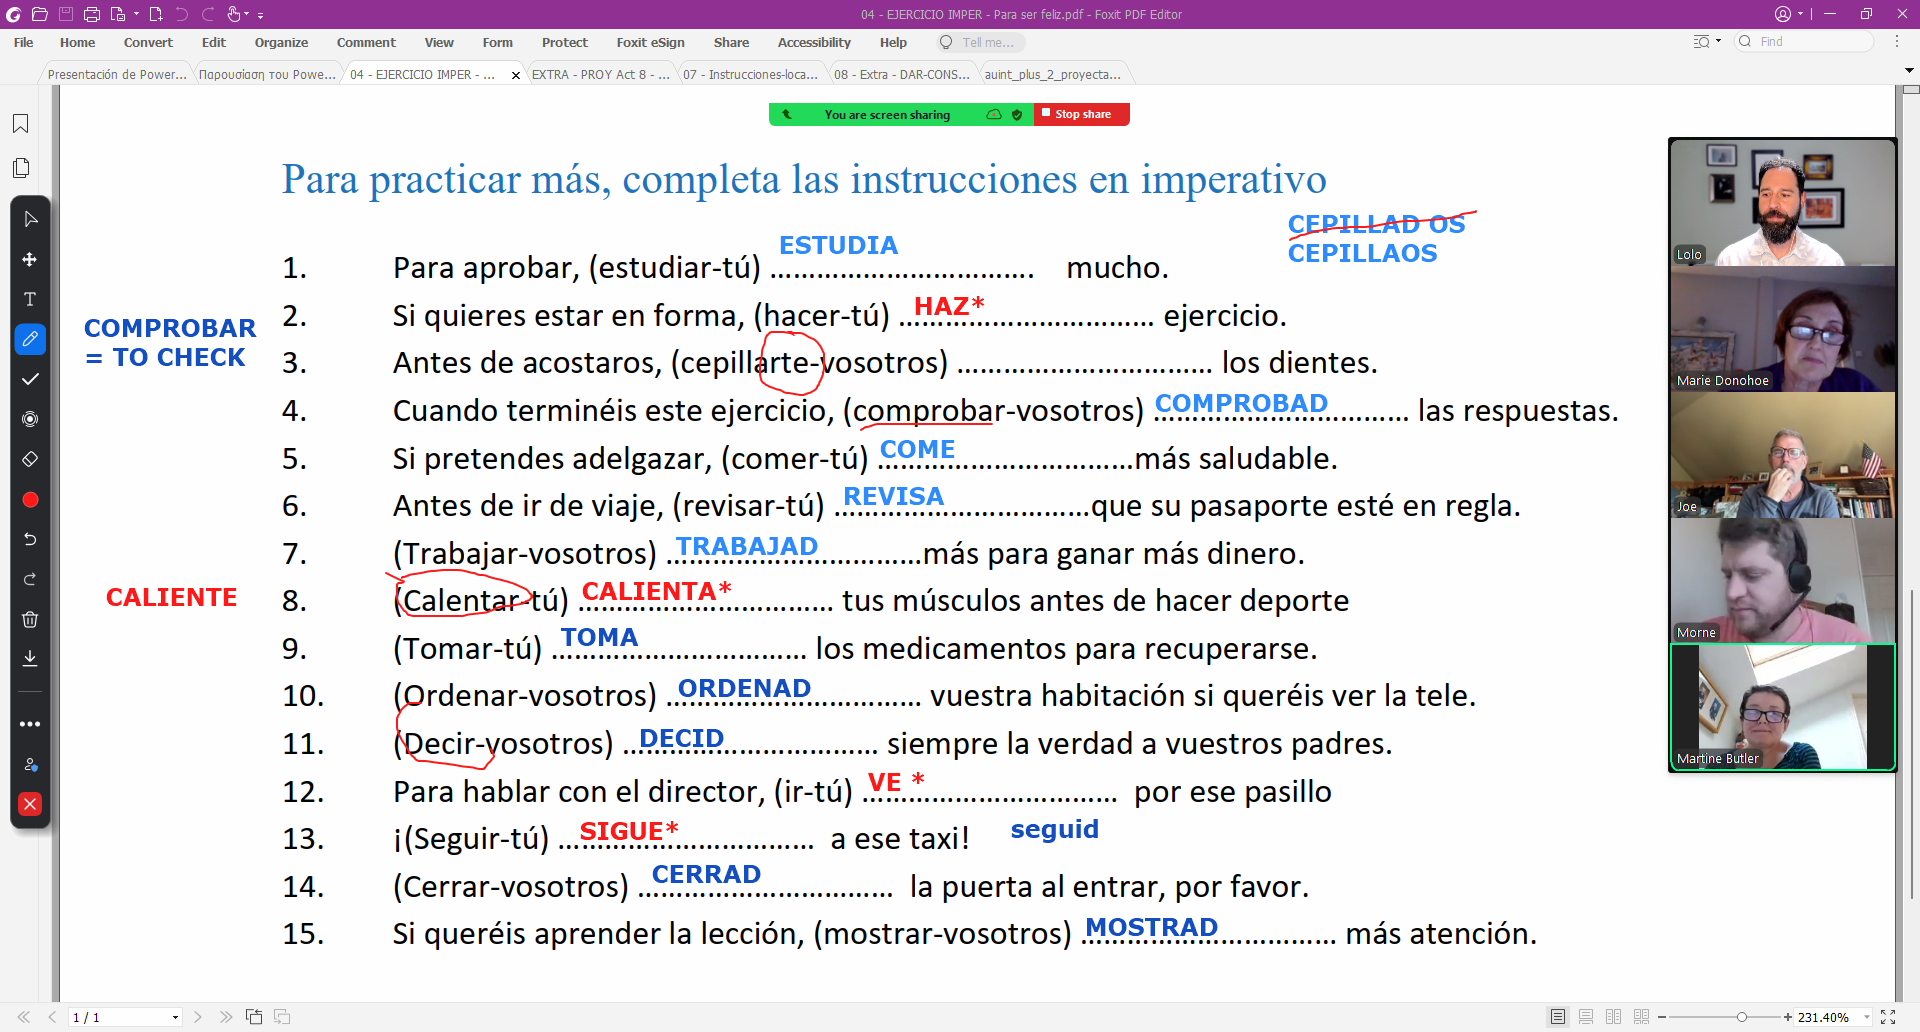The width and height of the screenshot is (1920, 1032).
Task: Click the annotation Redo icon in sidebar
Action: point(30,579)
